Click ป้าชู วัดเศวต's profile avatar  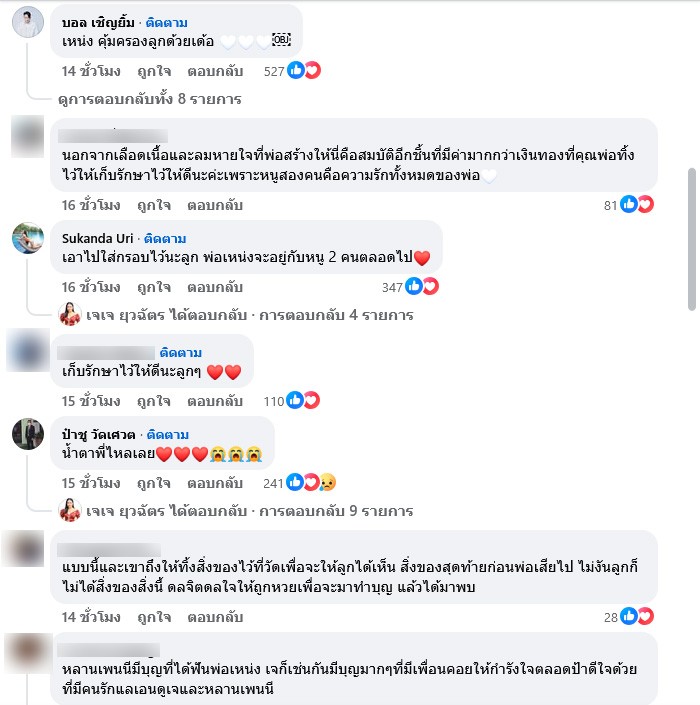click(28, 434)
